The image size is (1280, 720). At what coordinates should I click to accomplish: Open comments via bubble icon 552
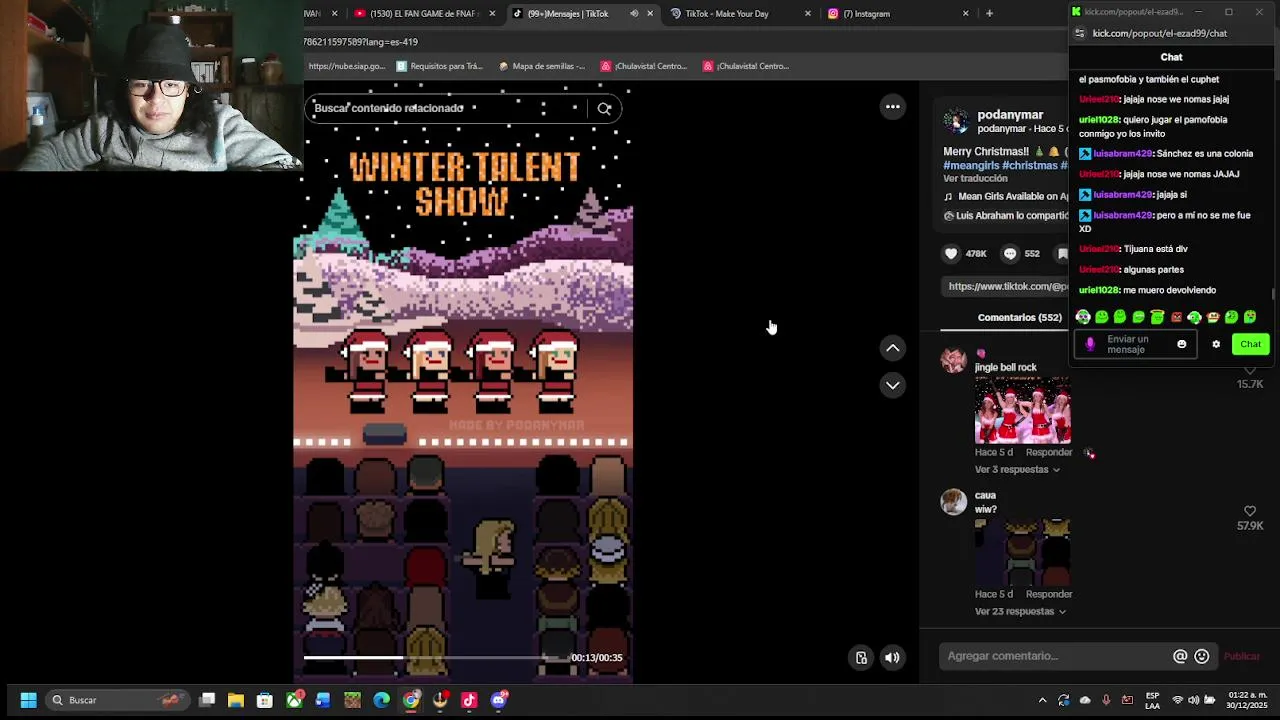point(1010,254)
